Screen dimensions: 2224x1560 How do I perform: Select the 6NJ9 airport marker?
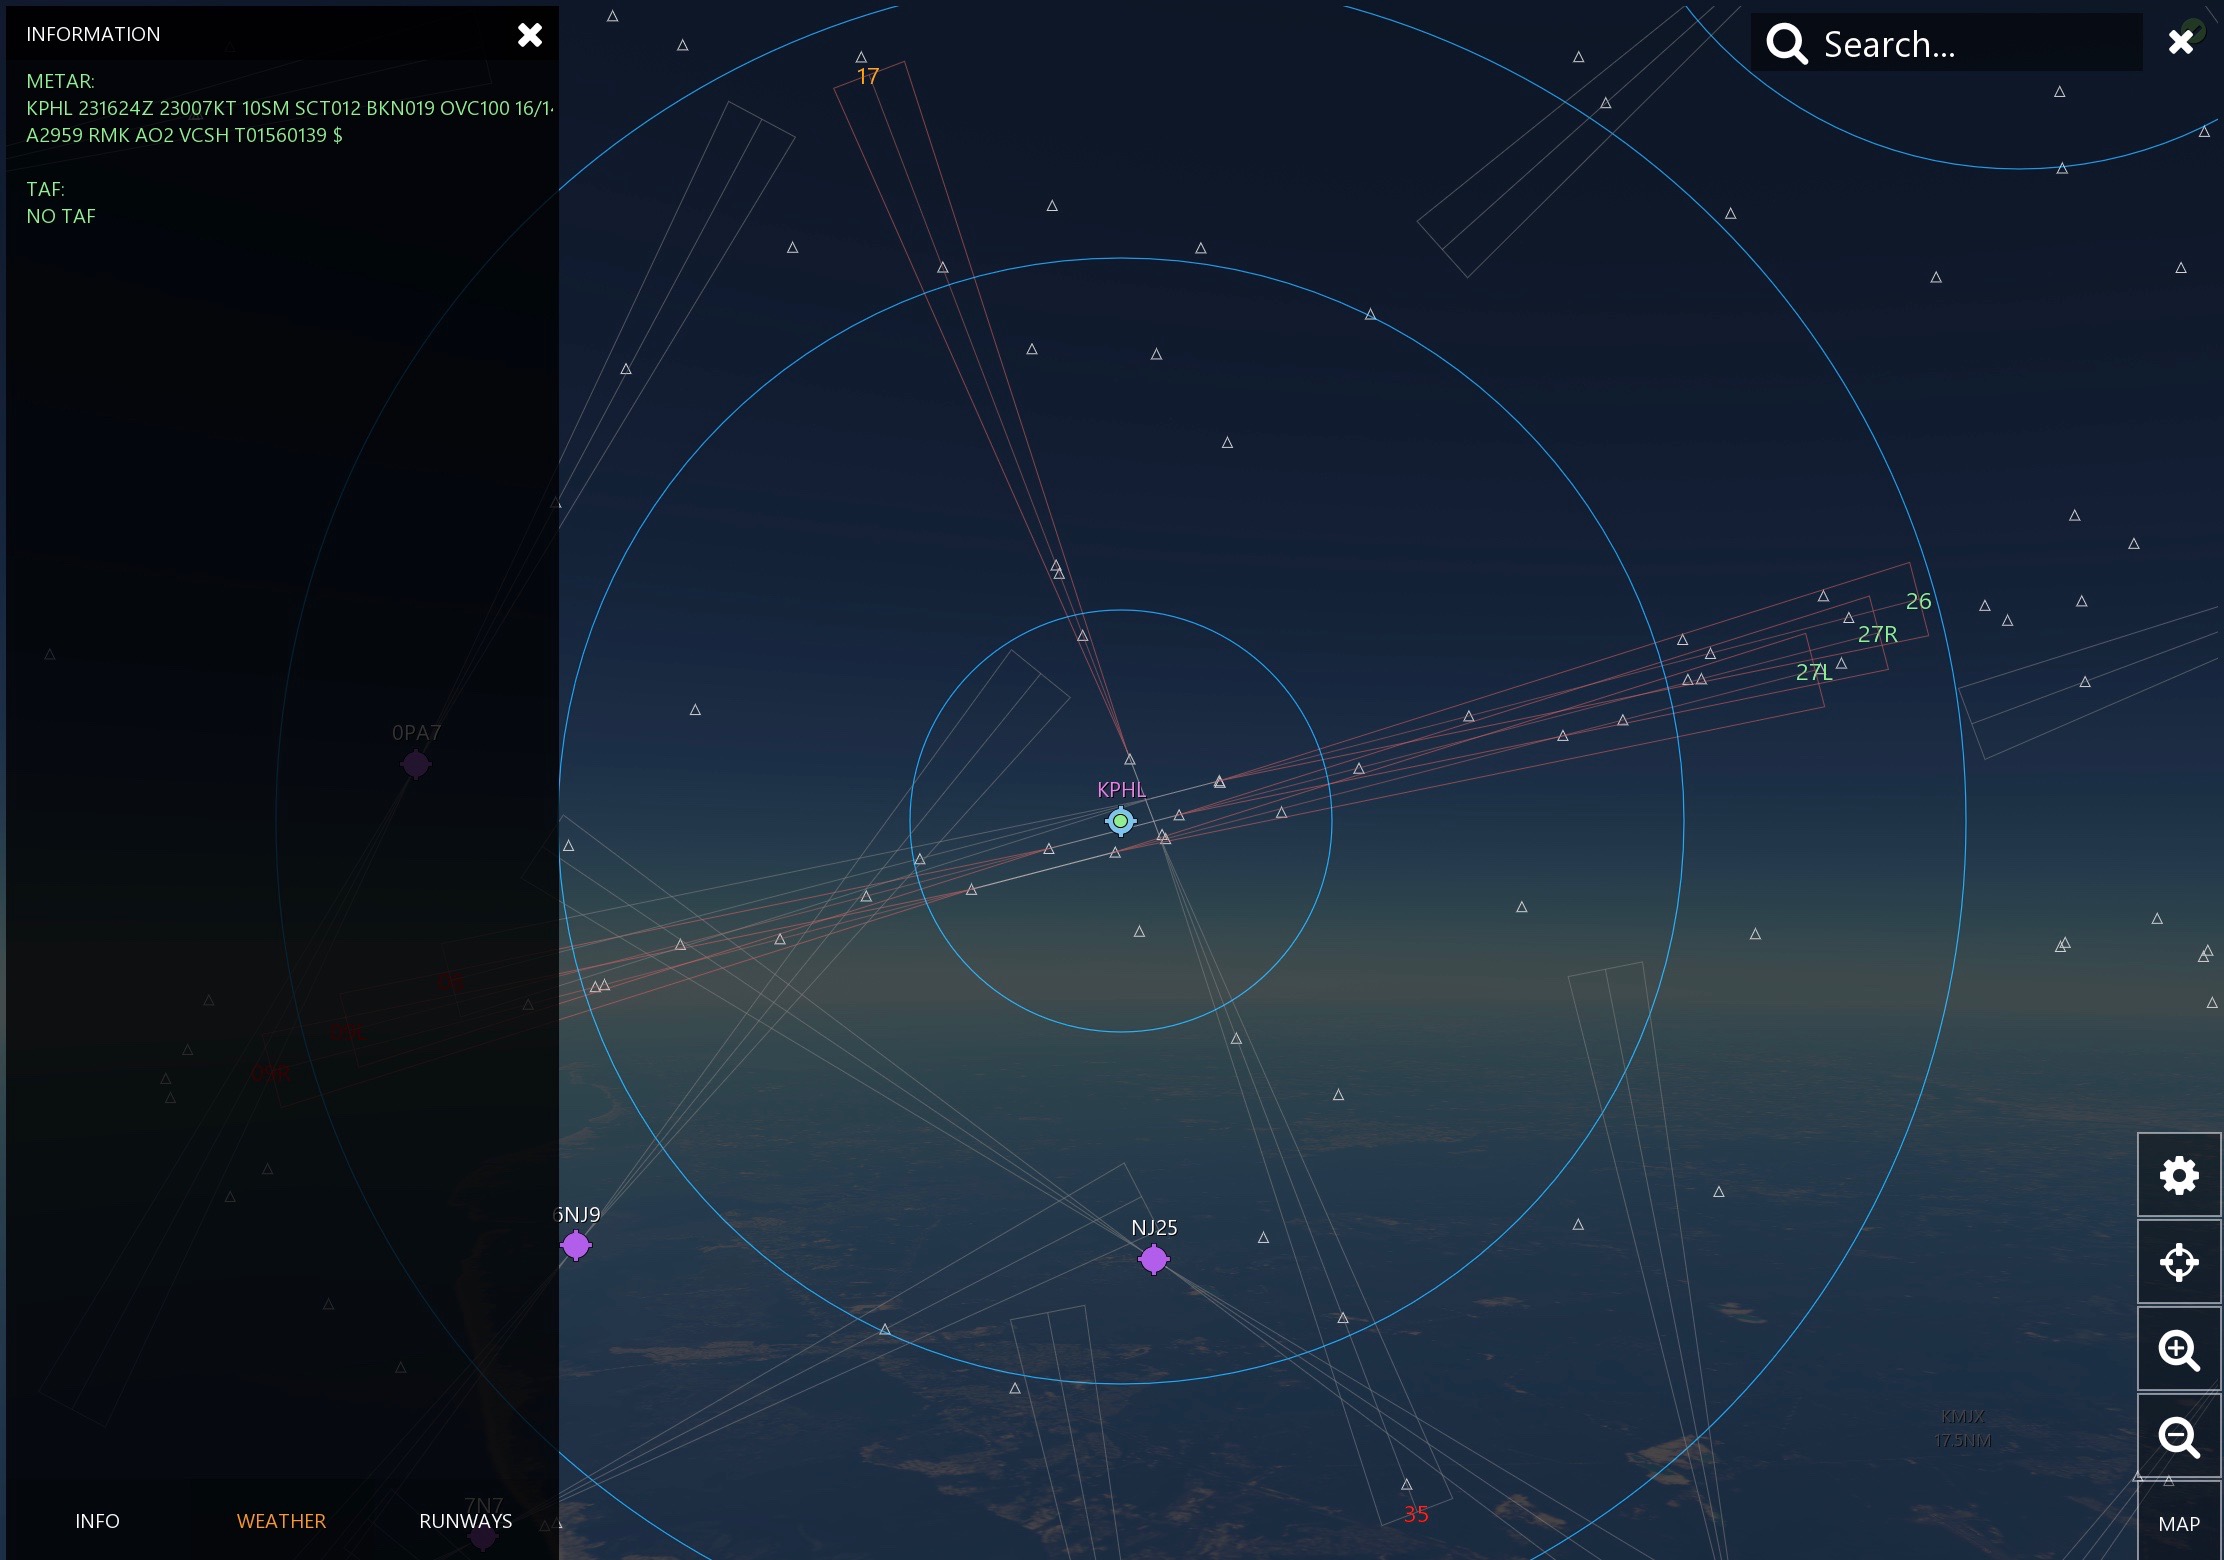click(x=576, y=1245)
